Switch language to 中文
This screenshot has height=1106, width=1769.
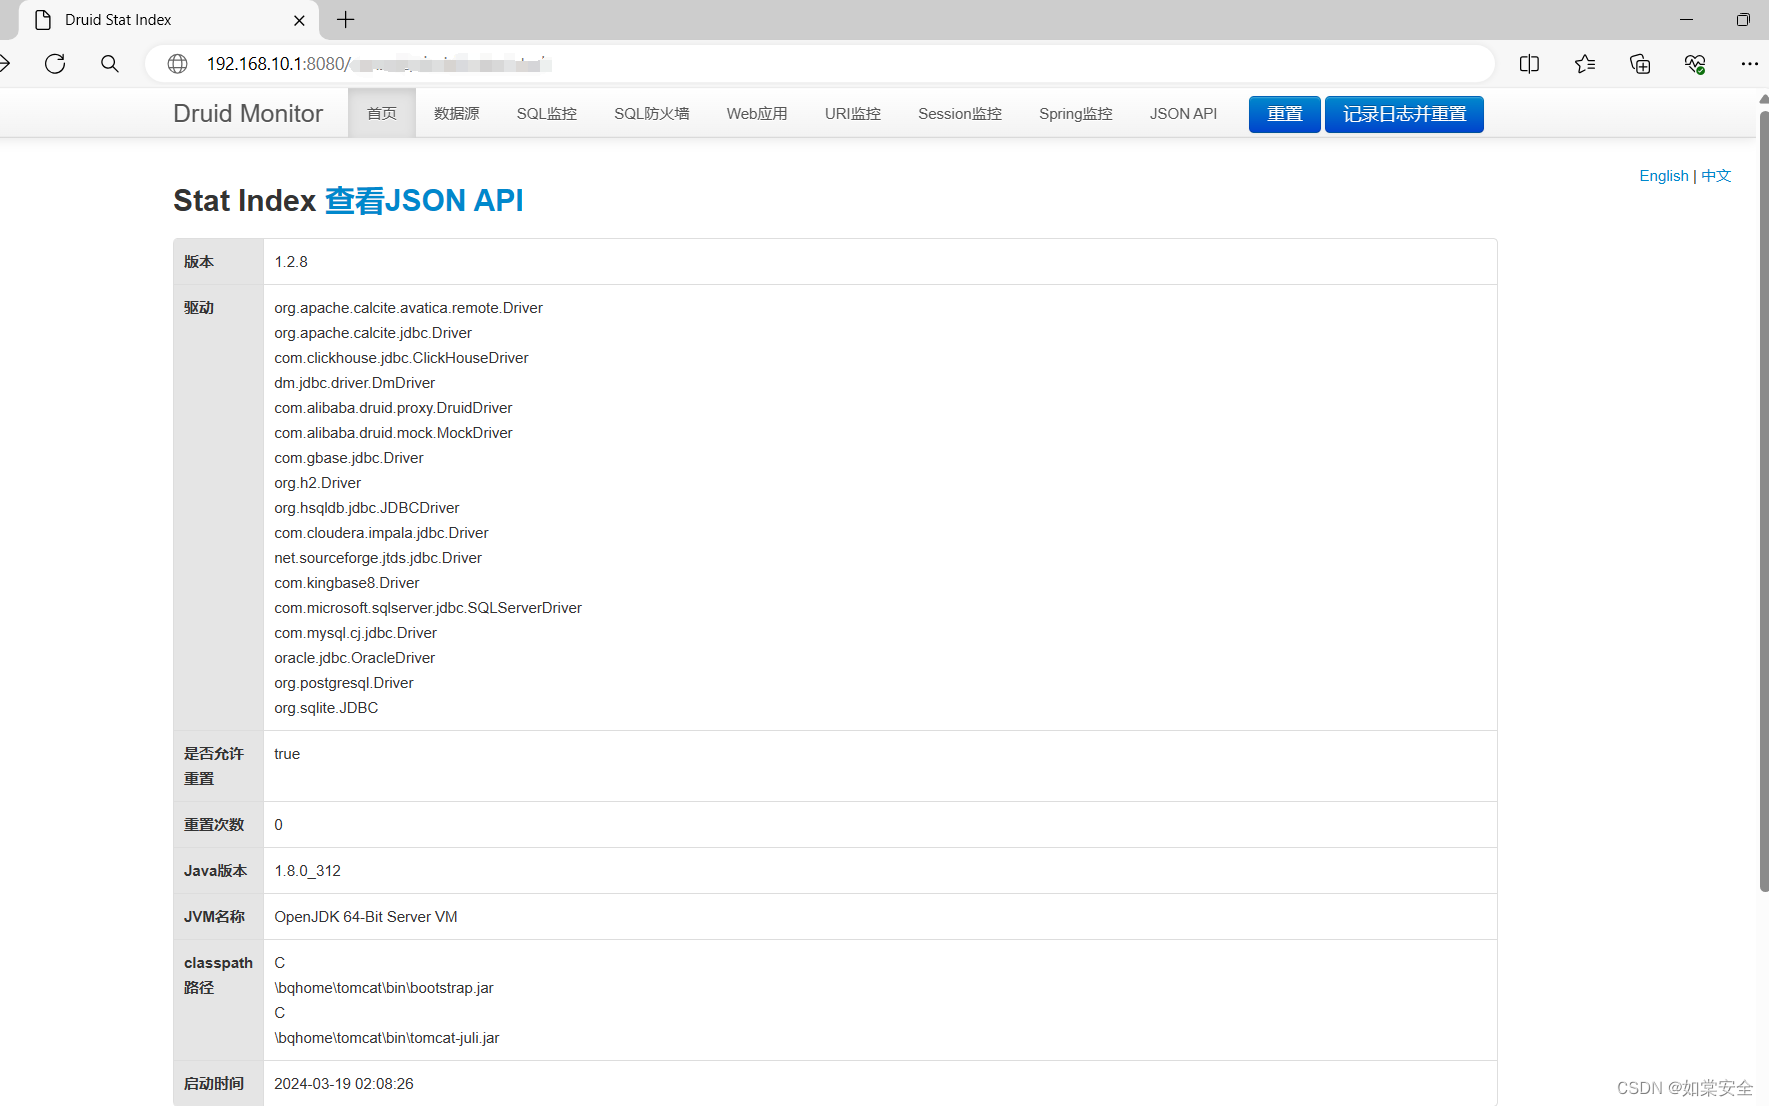coord(1716,176)
